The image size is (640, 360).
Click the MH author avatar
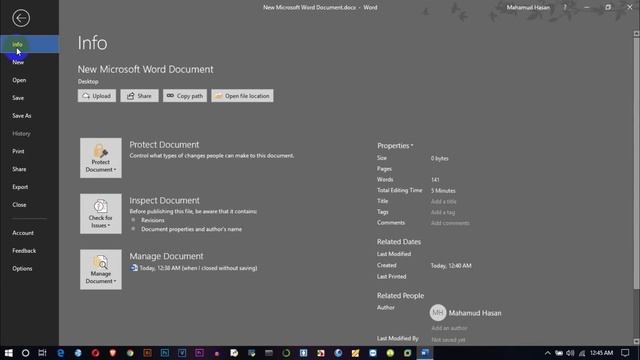coord(438,313)
